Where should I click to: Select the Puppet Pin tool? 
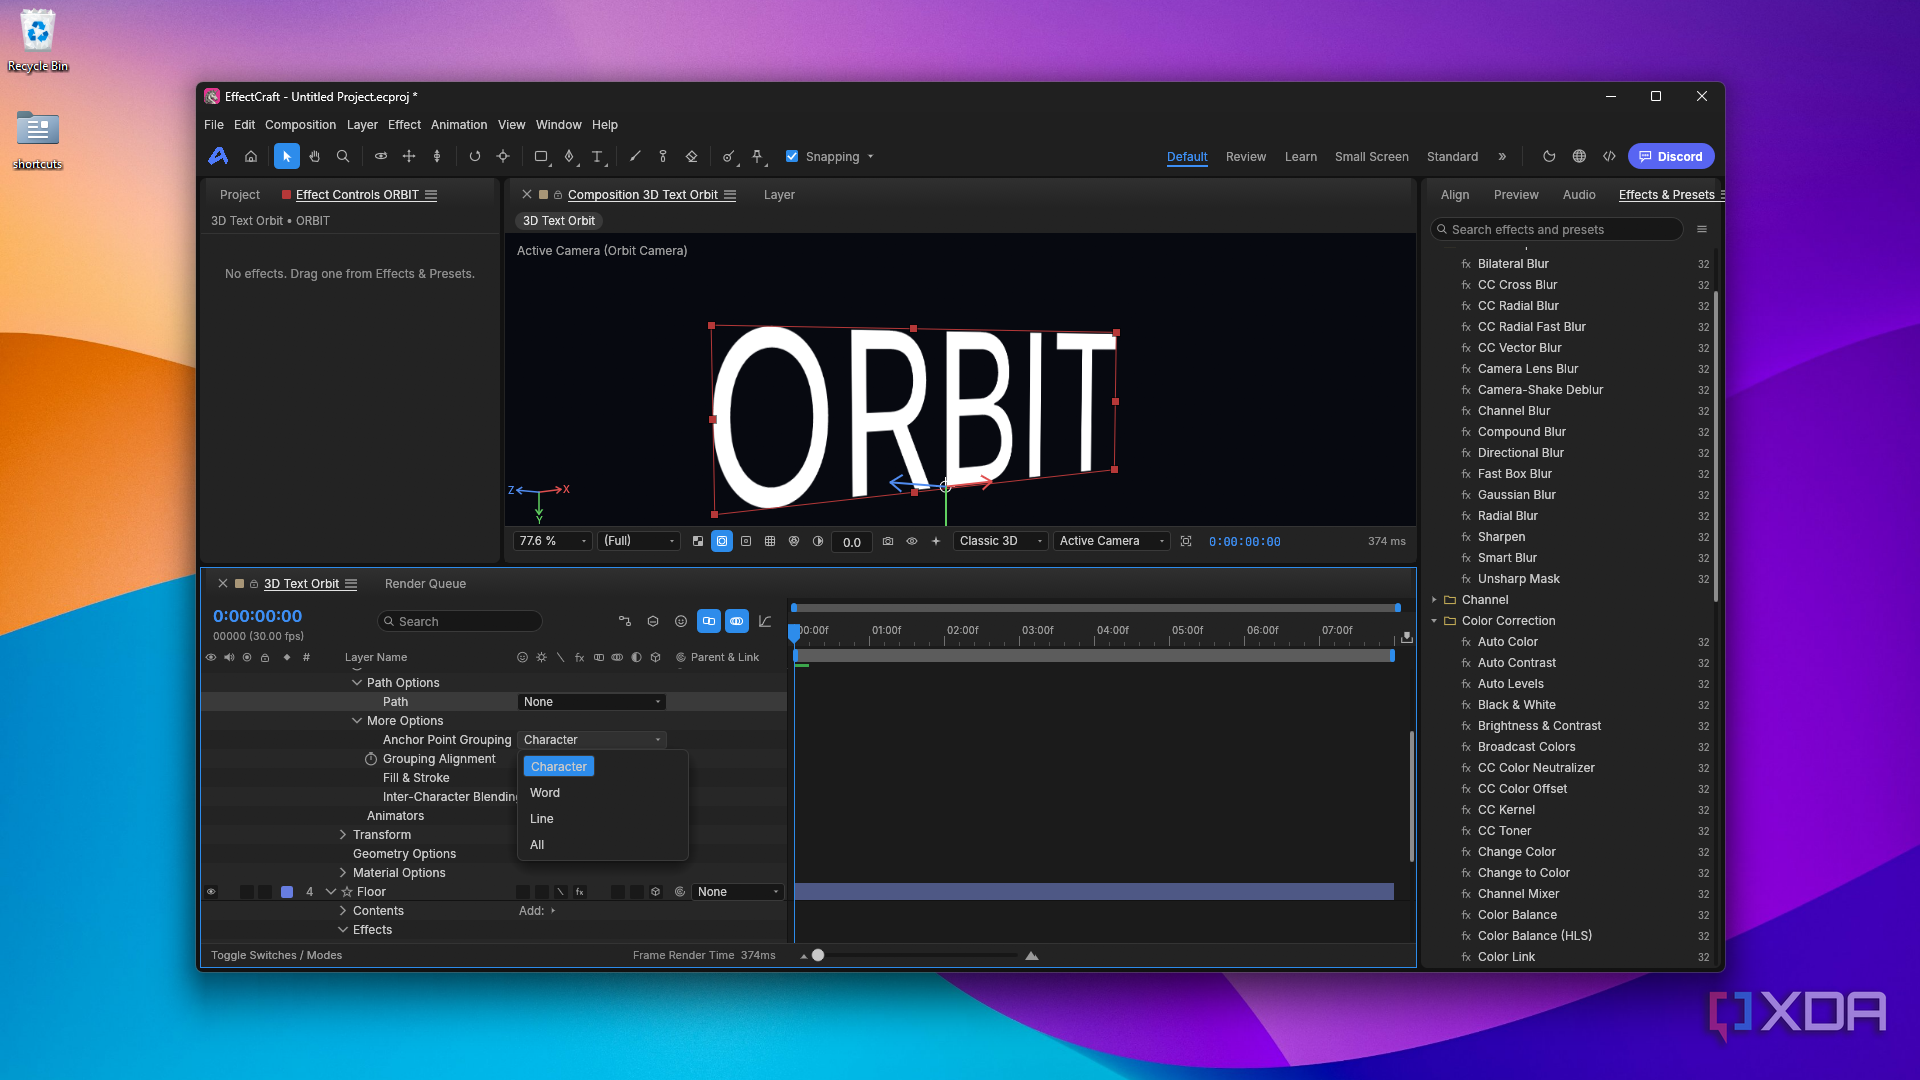pyautogui.click(x=757, y=156)
